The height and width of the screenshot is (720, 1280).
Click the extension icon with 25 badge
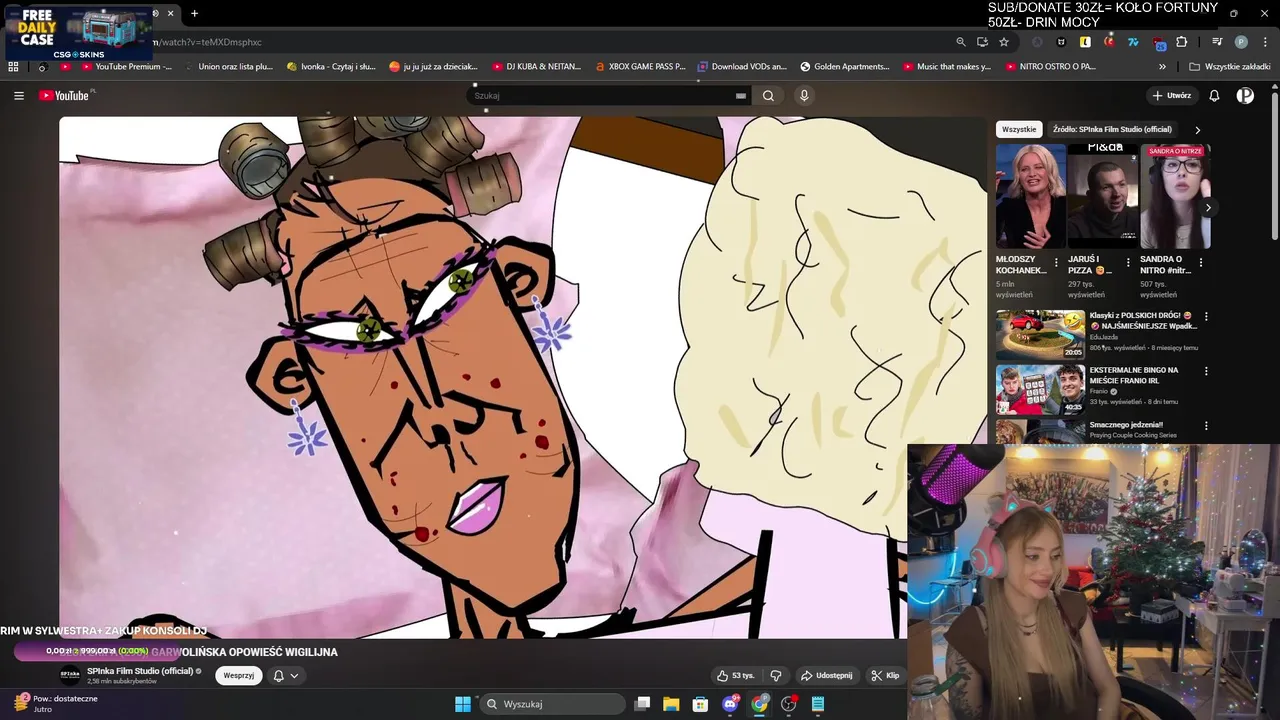(1158, 43)
